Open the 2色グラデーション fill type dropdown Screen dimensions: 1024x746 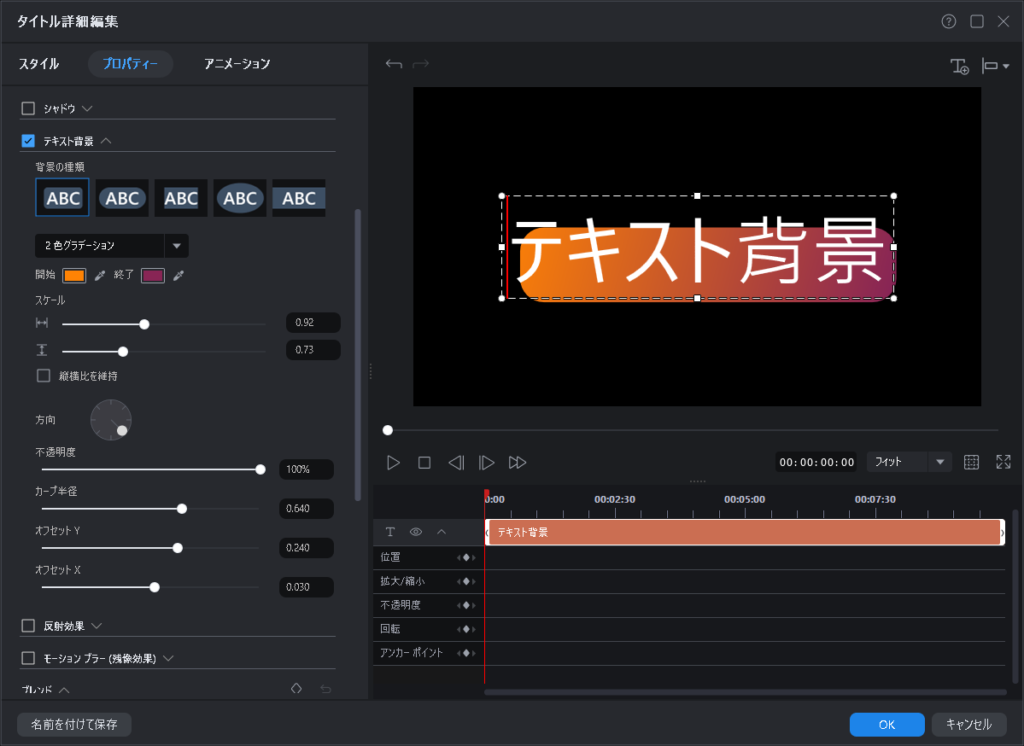click(176, 245)
